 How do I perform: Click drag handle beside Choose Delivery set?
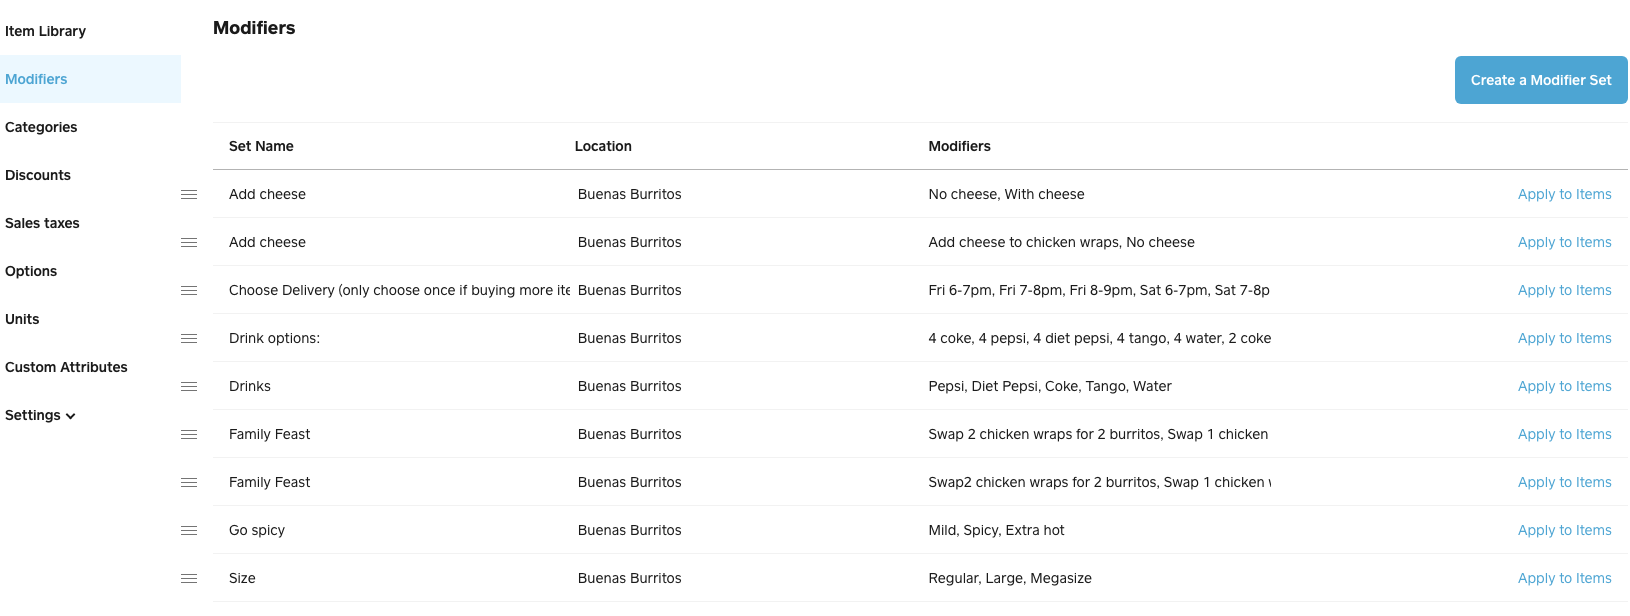(x=189, y=290)
